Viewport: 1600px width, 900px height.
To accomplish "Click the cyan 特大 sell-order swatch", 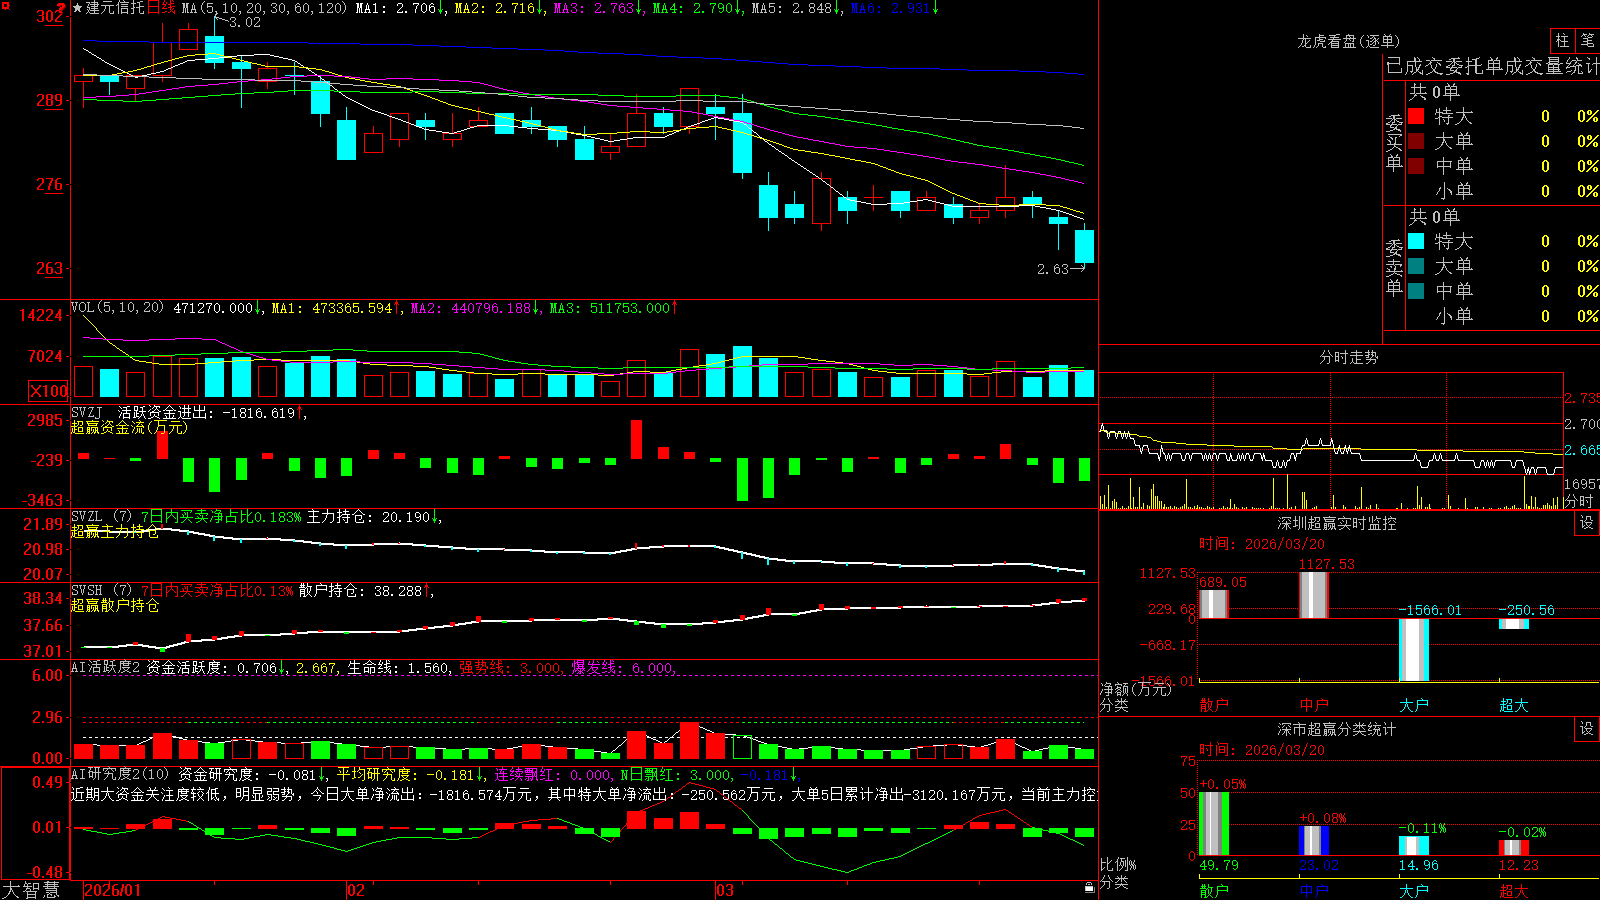I will (x=1416, y=241).
